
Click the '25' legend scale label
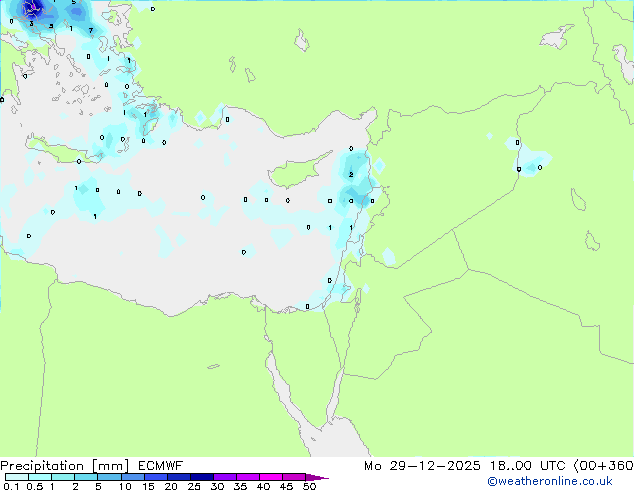coord(194,486)
